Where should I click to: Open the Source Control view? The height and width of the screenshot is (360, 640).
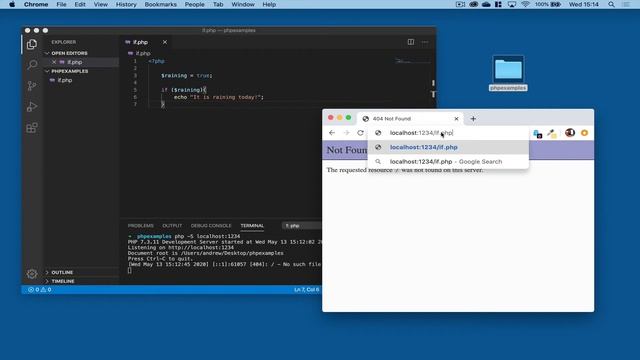coord(32,86)
